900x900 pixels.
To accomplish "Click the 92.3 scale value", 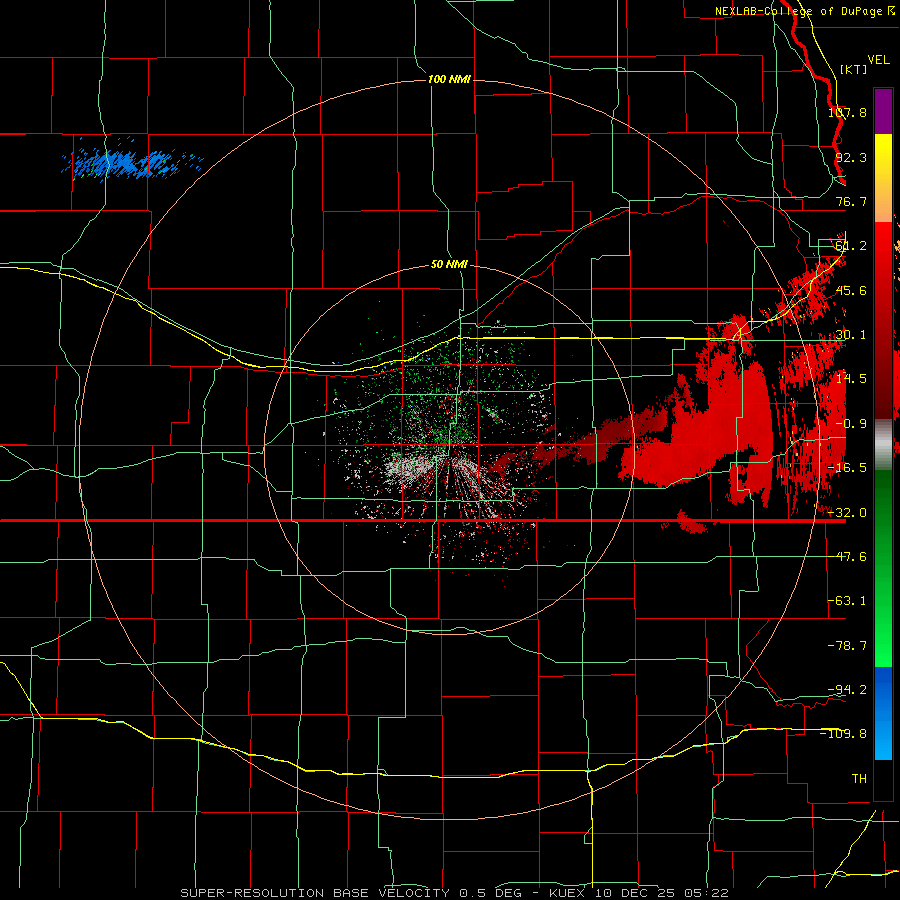I will point(851,157).
